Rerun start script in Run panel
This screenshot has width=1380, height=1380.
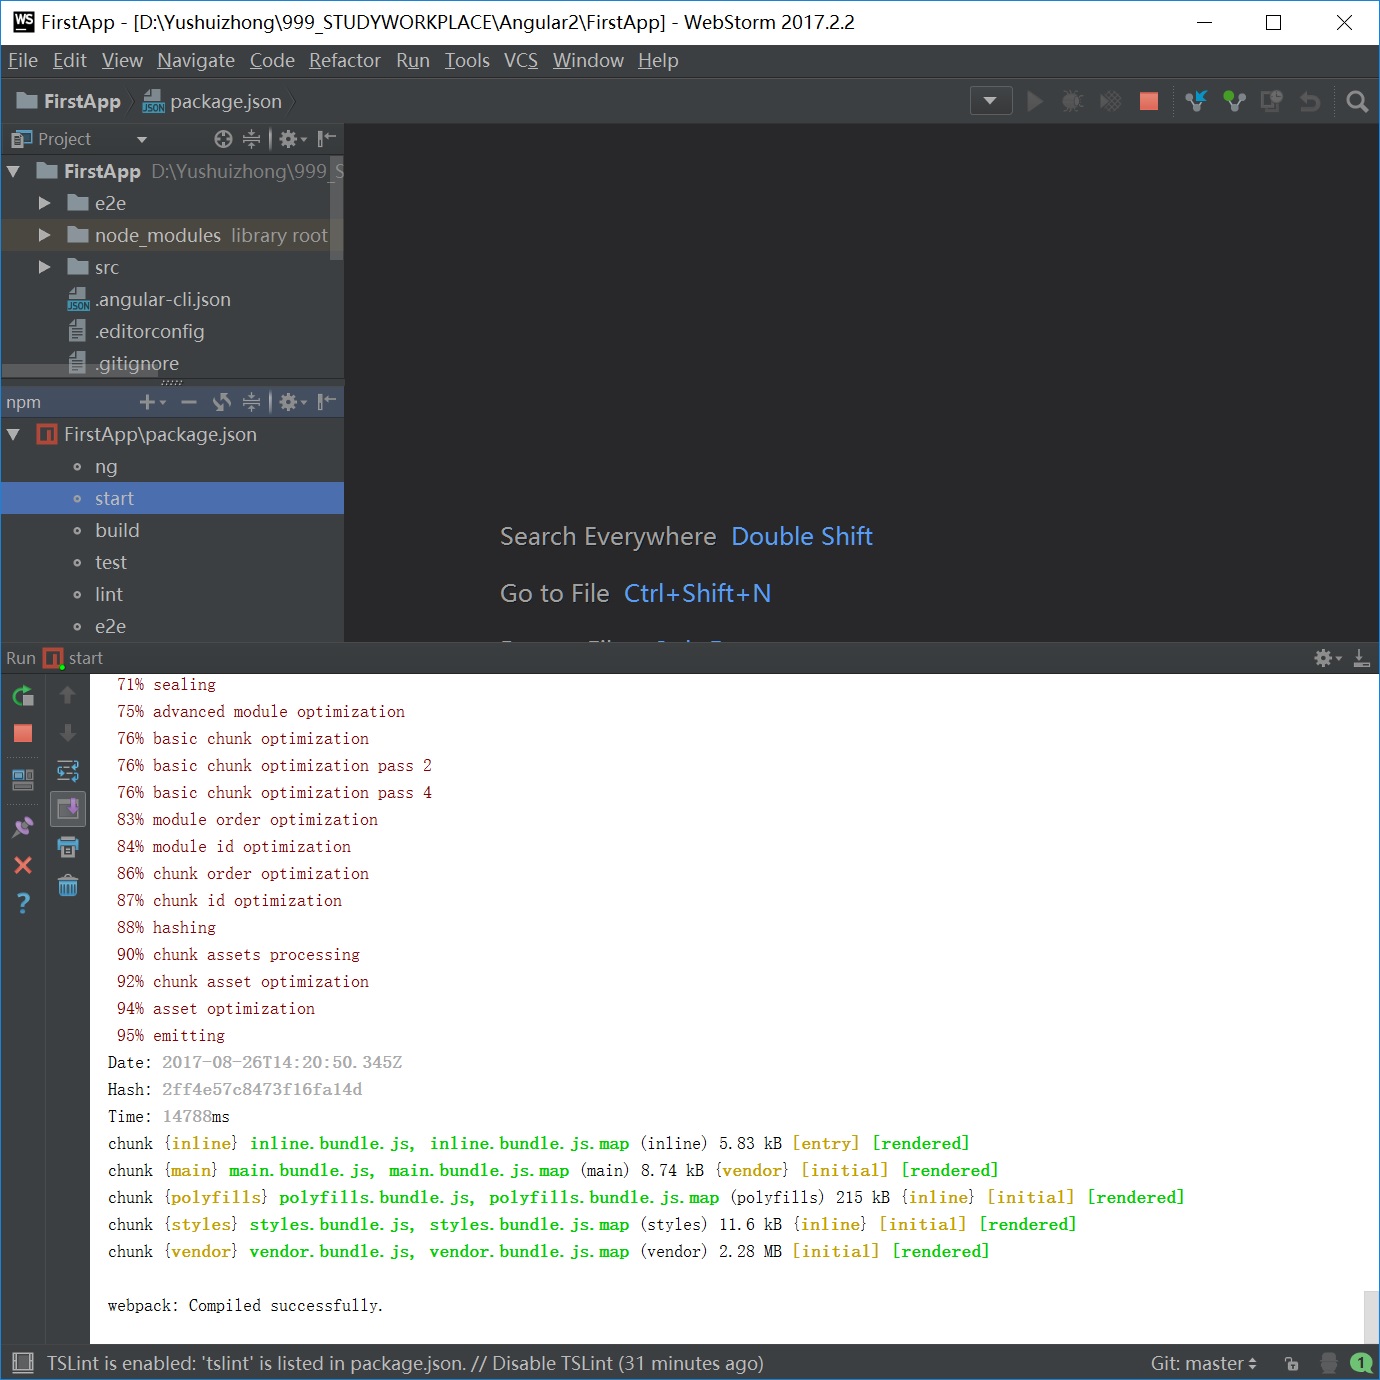pyautogui.click(x=23, y=695)
